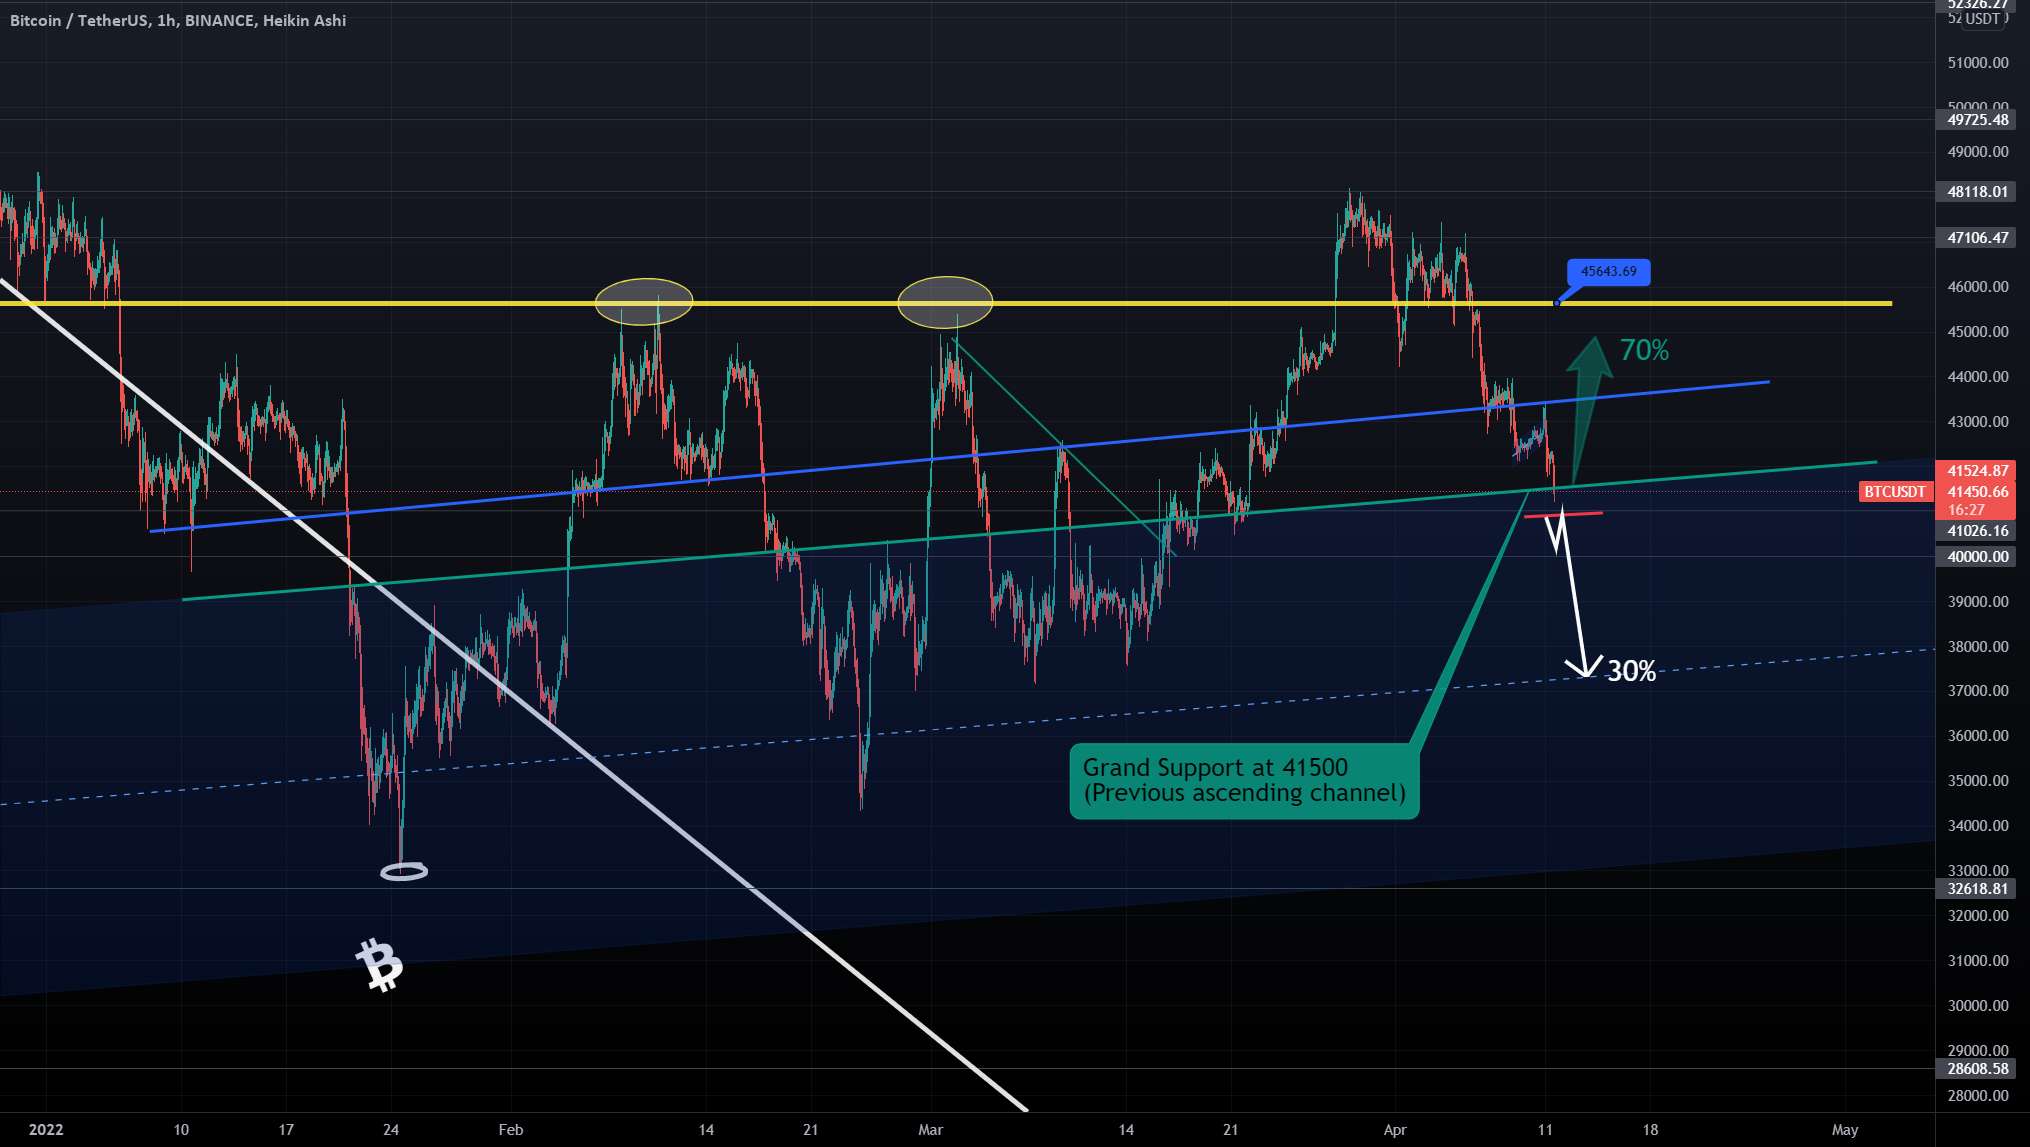Click the 'Mar' date on time axis
The width and height of the screenshot is (2030, 1147).
click(930, 1130)
